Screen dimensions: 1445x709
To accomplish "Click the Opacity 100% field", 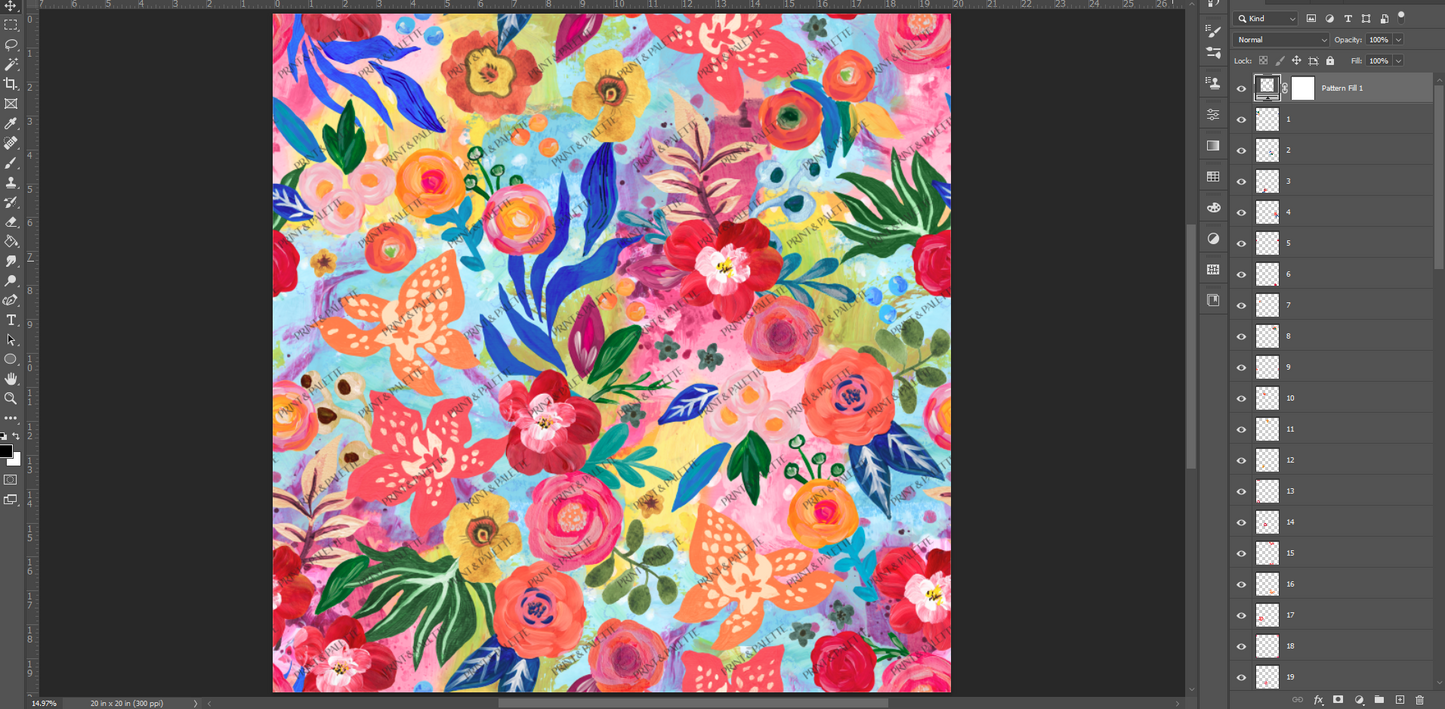I will pos(1379,40).
